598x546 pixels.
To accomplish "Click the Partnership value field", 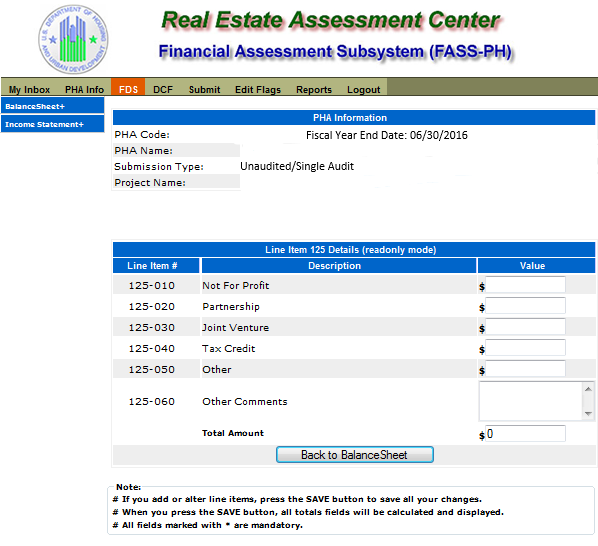I will point(525,305).
